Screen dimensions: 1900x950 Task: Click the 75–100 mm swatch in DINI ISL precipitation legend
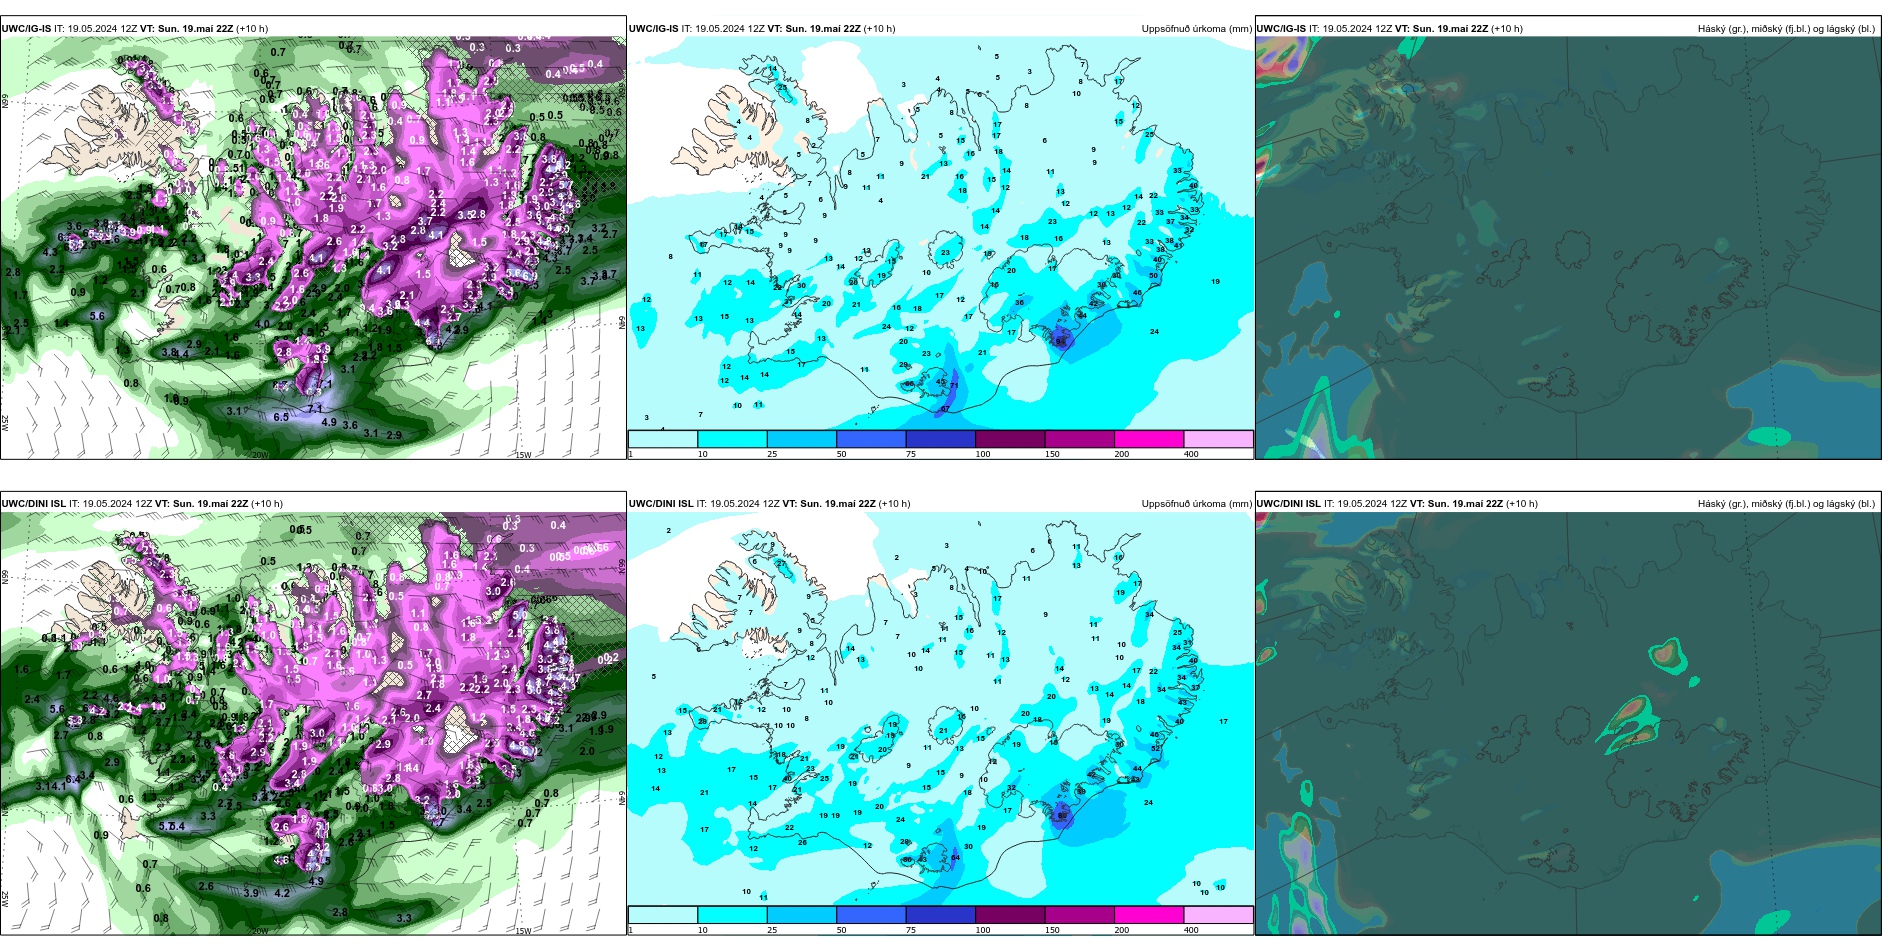940,915
